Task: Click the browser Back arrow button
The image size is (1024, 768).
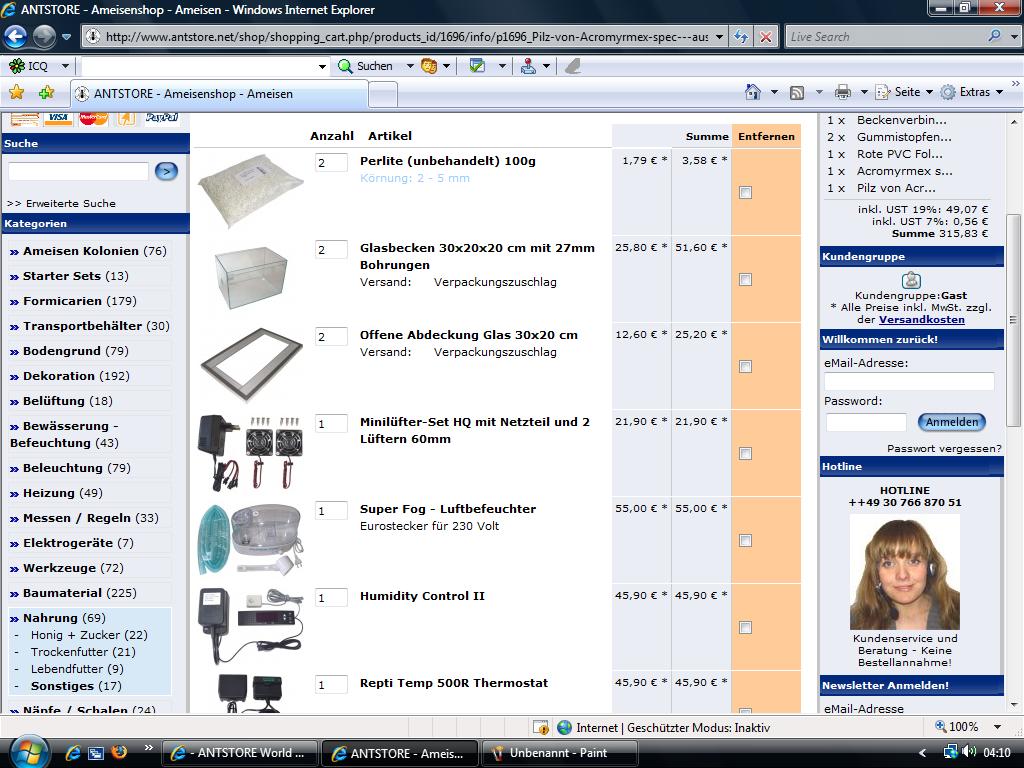Action: [x=15, y=37]
